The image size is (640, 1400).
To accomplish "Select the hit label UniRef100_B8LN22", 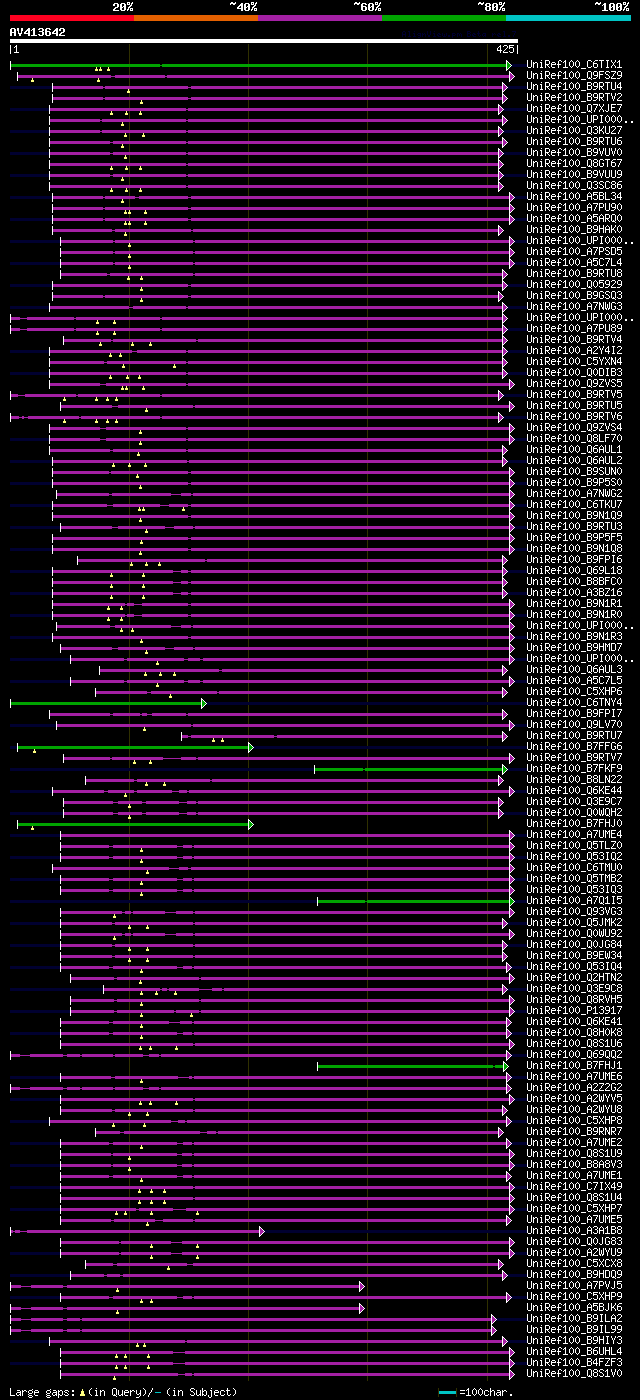I will 573,779.
